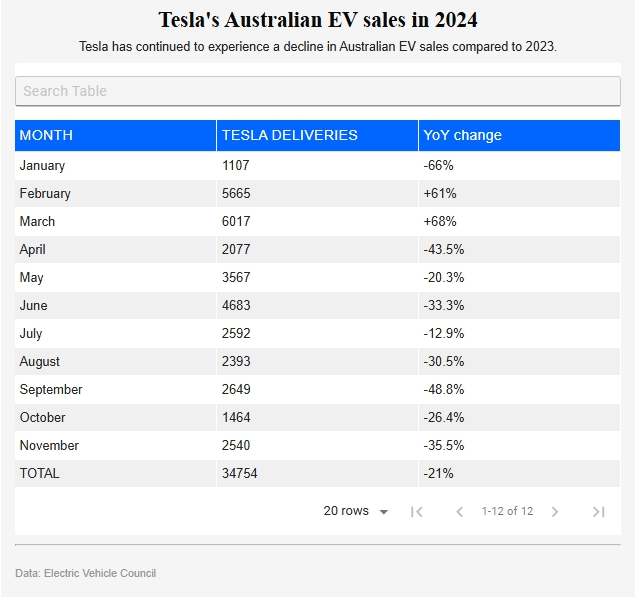Go to next table page
This screenshot has width=636, height=598.
point(555,512)
